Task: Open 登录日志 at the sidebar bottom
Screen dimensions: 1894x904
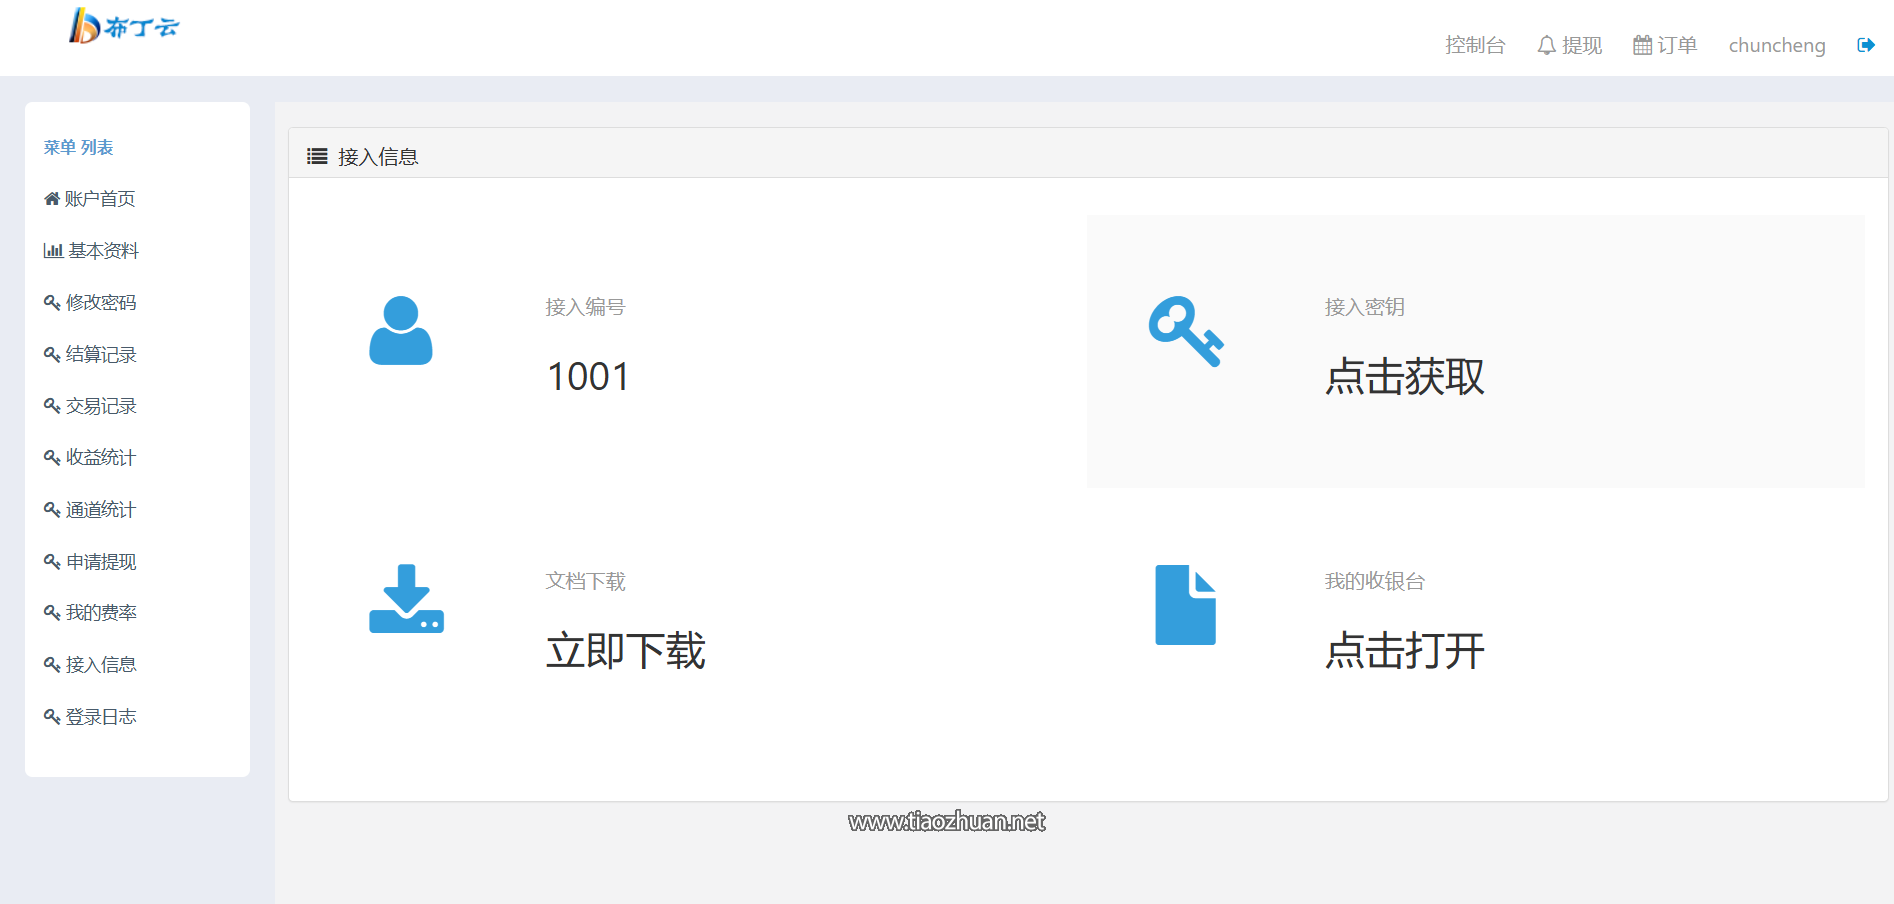Action: [x=100, y=716]
